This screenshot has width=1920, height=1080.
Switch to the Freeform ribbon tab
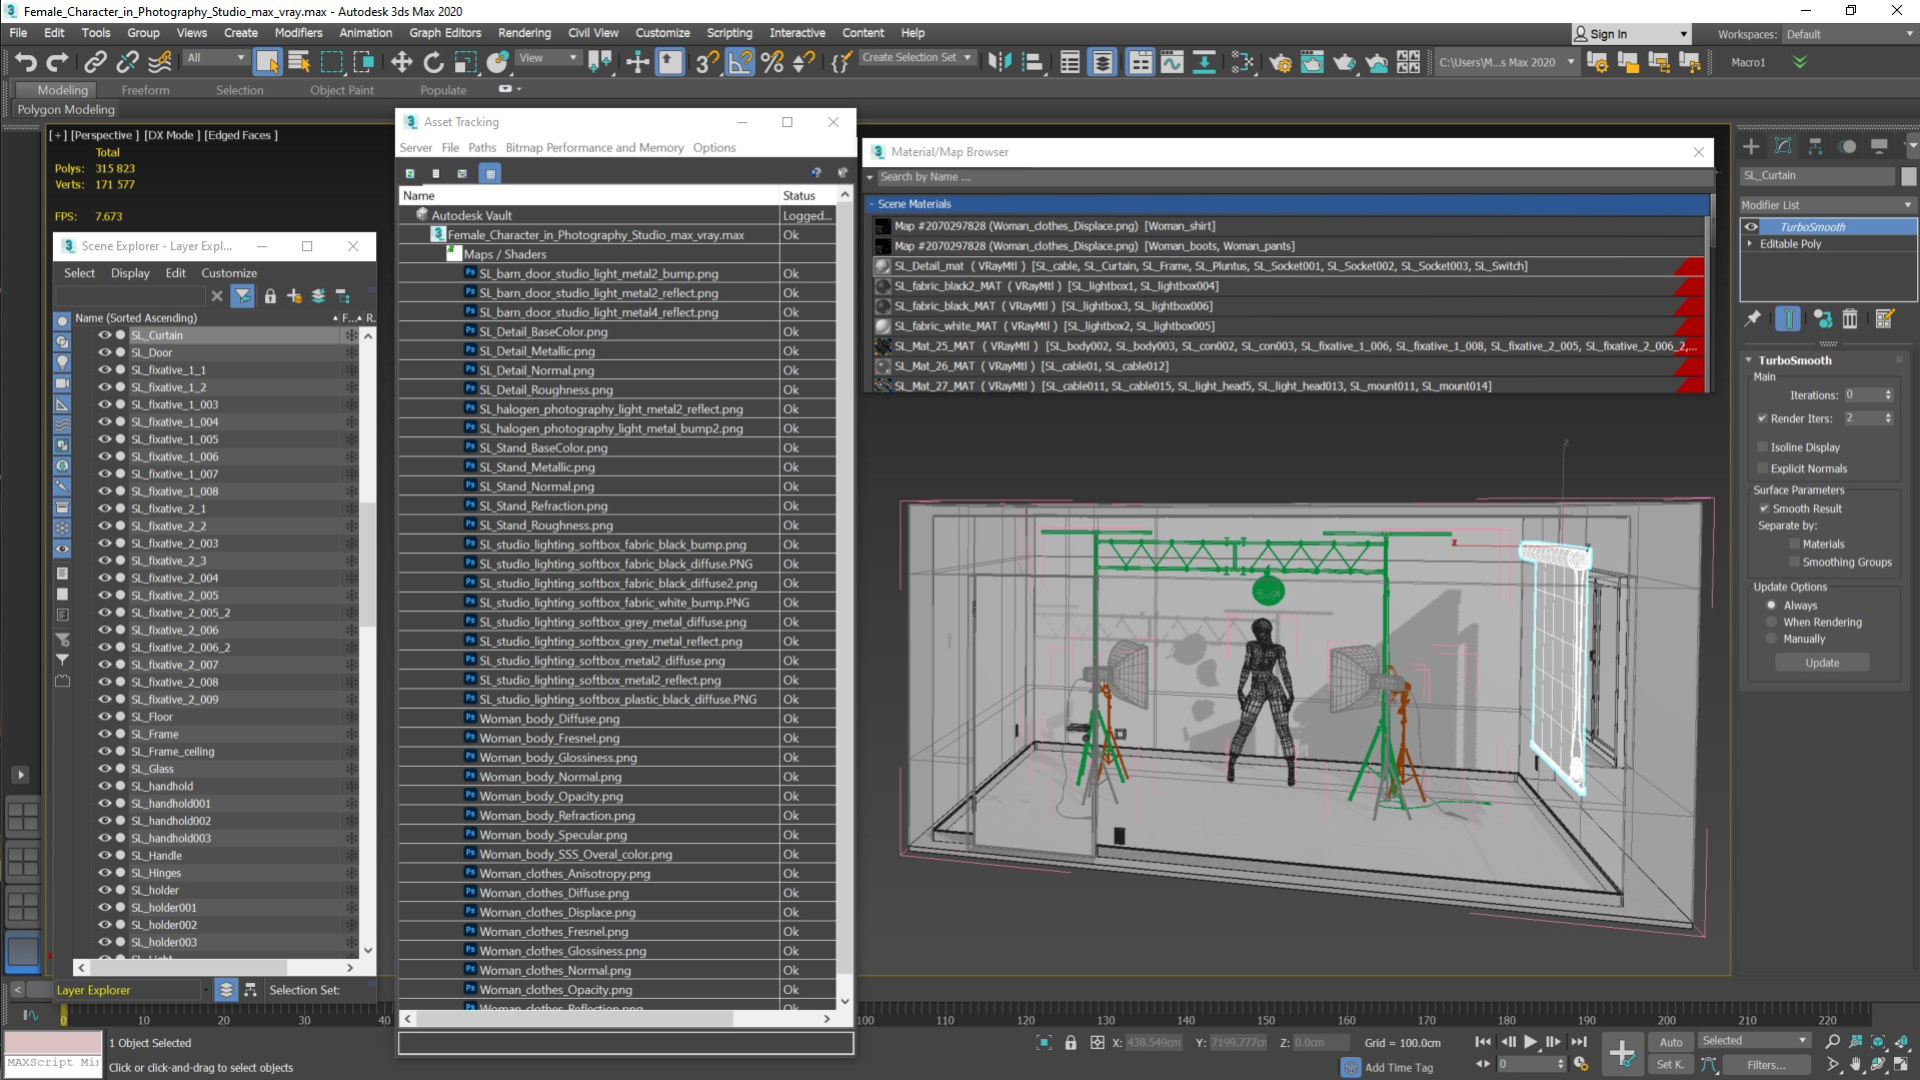(145, 90)
